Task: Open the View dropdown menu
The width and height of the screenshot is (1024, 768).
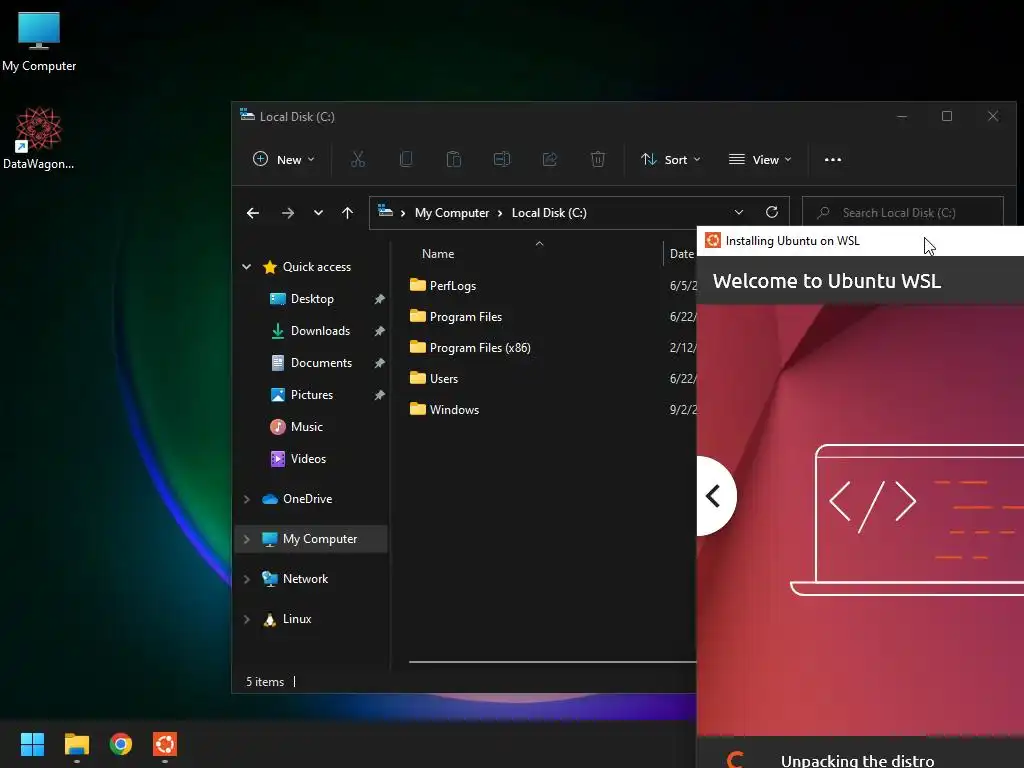Action: (x=760, y=159)
